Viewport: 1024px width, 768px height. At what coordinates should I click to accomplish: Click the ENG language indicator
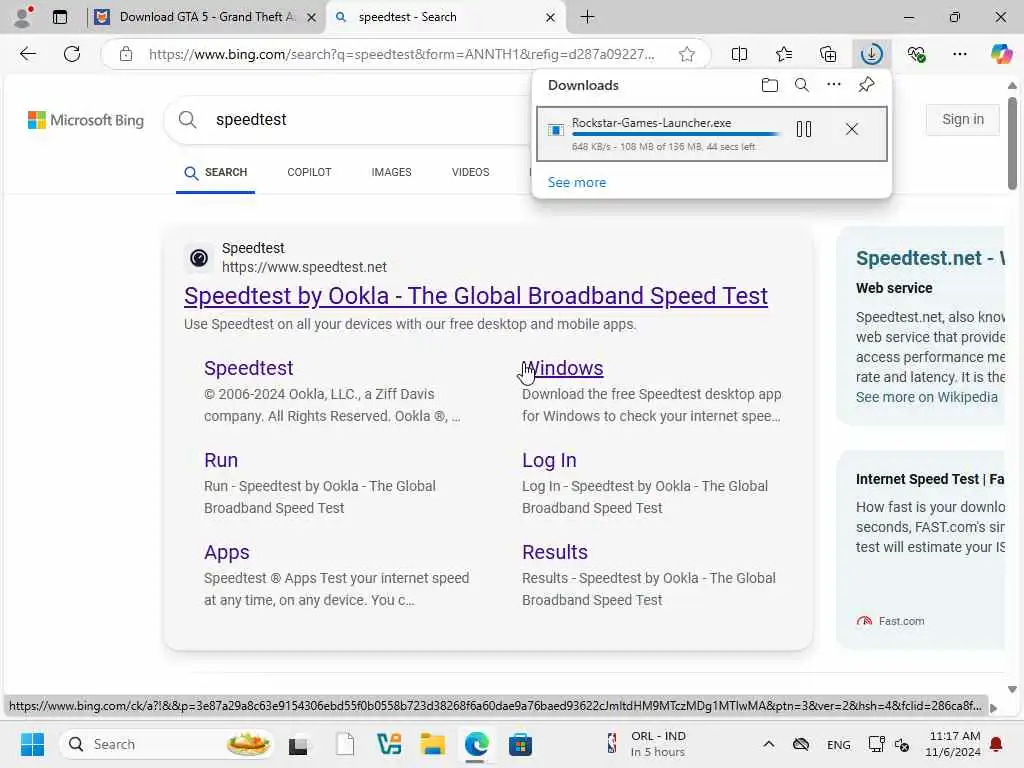(839, 744)
